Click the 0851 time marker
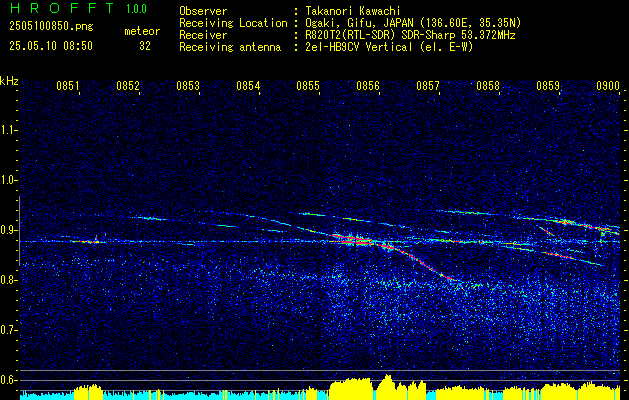Viewport: 629px width, 400px height. click(68, 86)
